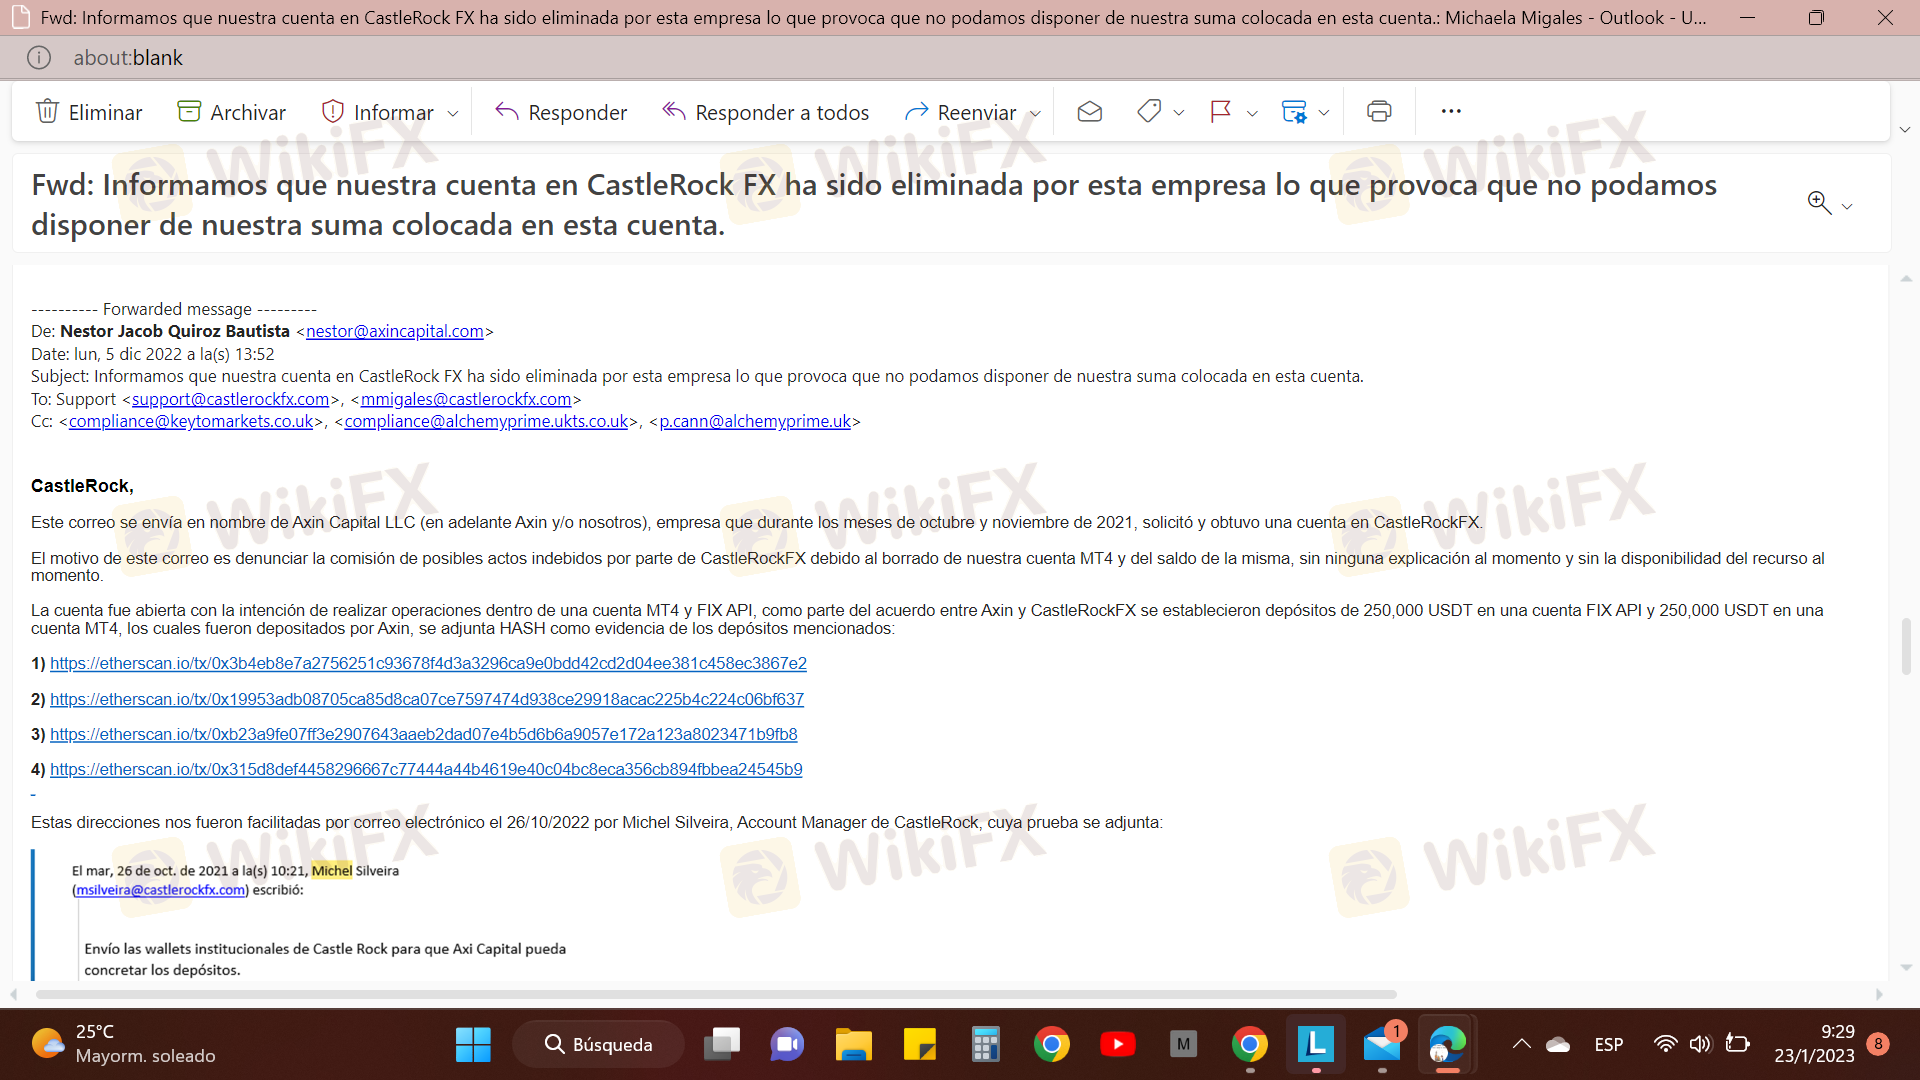Click the horizontal scrollbar at bottom

pos(716,994)
